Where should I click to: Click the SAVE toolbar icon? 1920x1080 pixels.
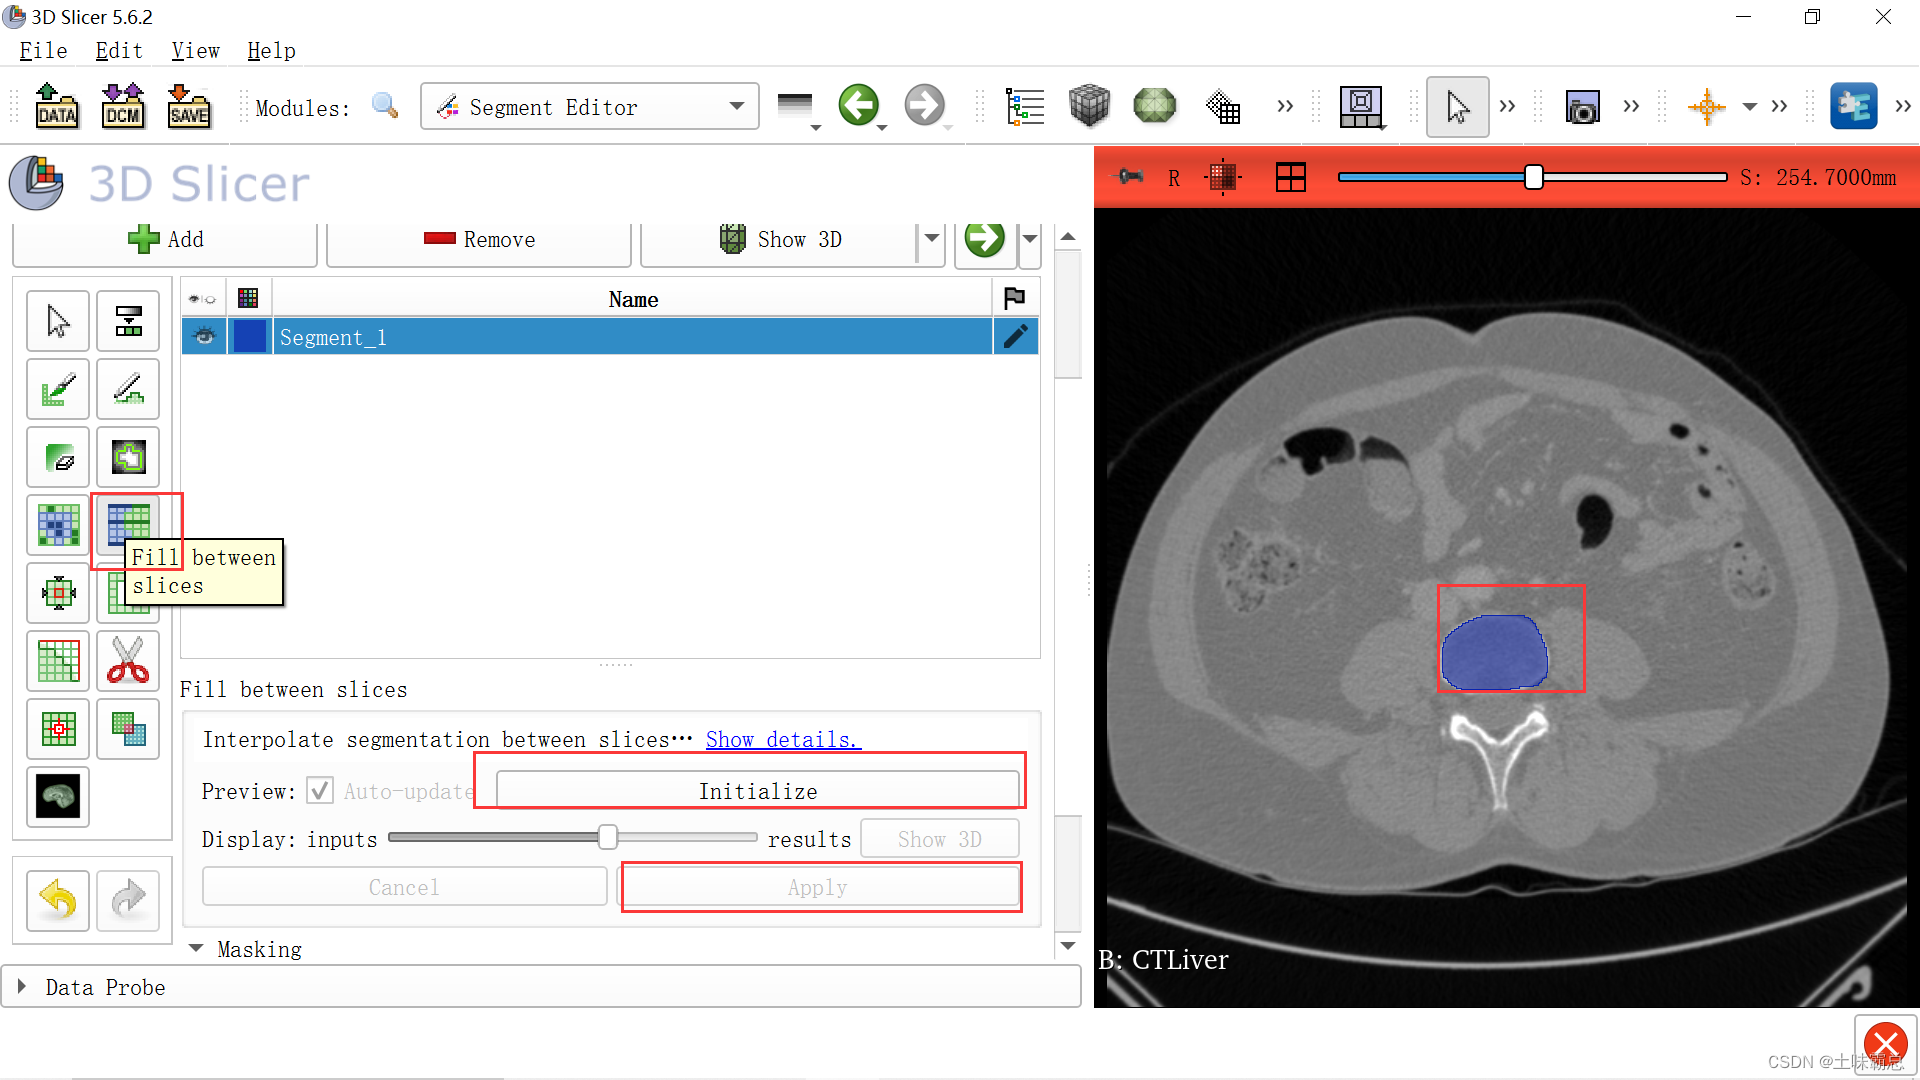click(189, 105)
